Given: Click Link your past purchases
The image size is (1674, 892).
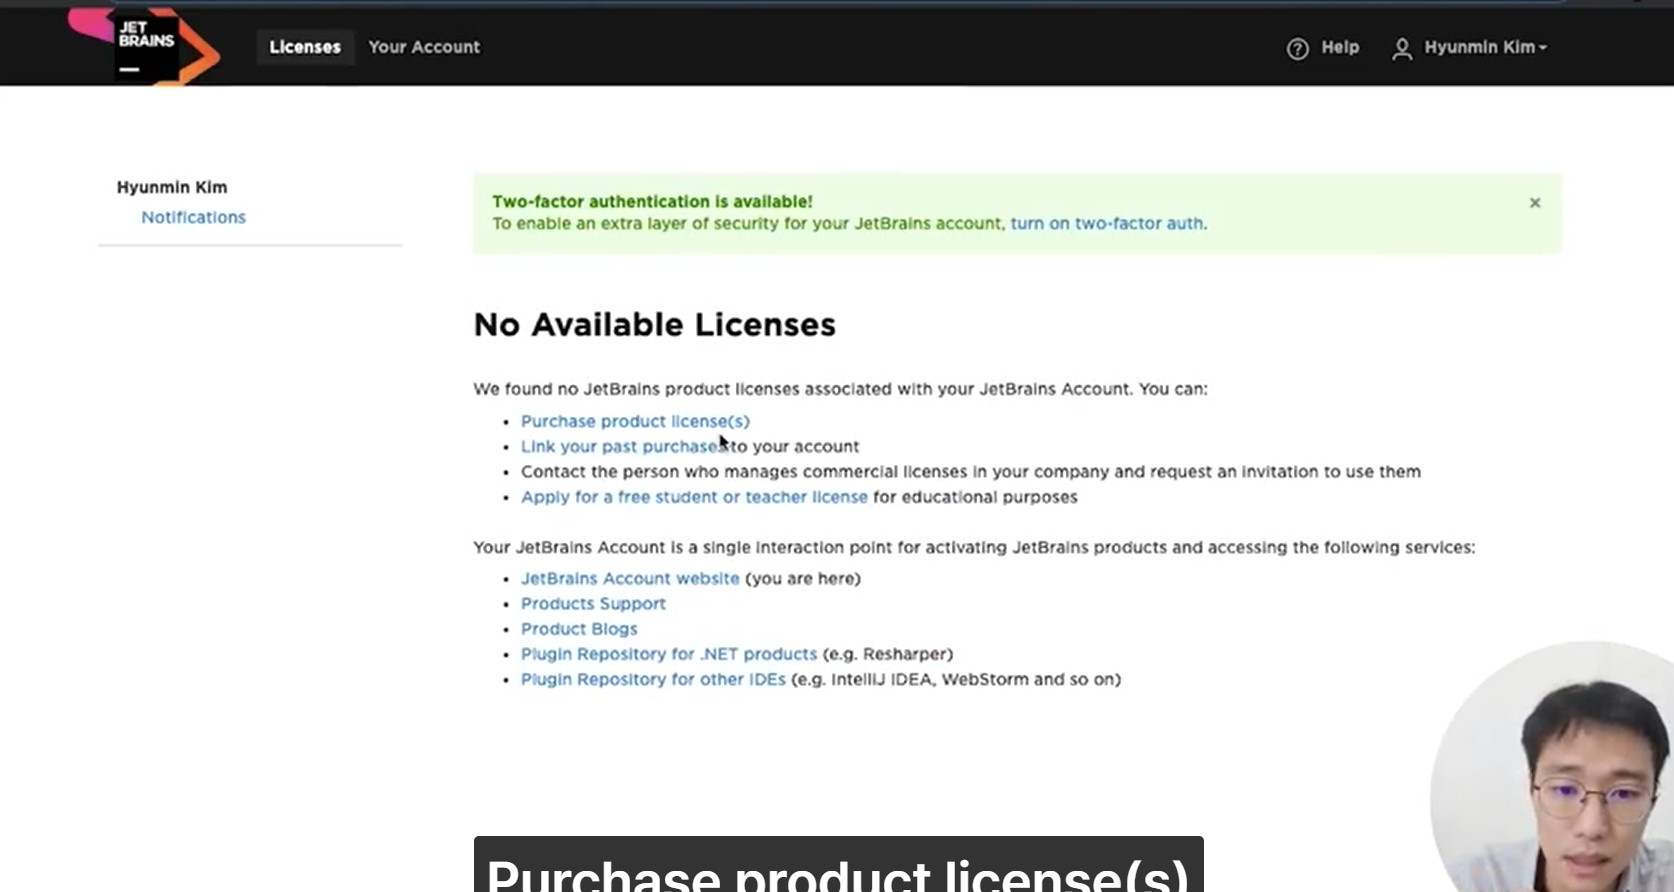Looking at the screenshot, I should click(x=624, y=446).
